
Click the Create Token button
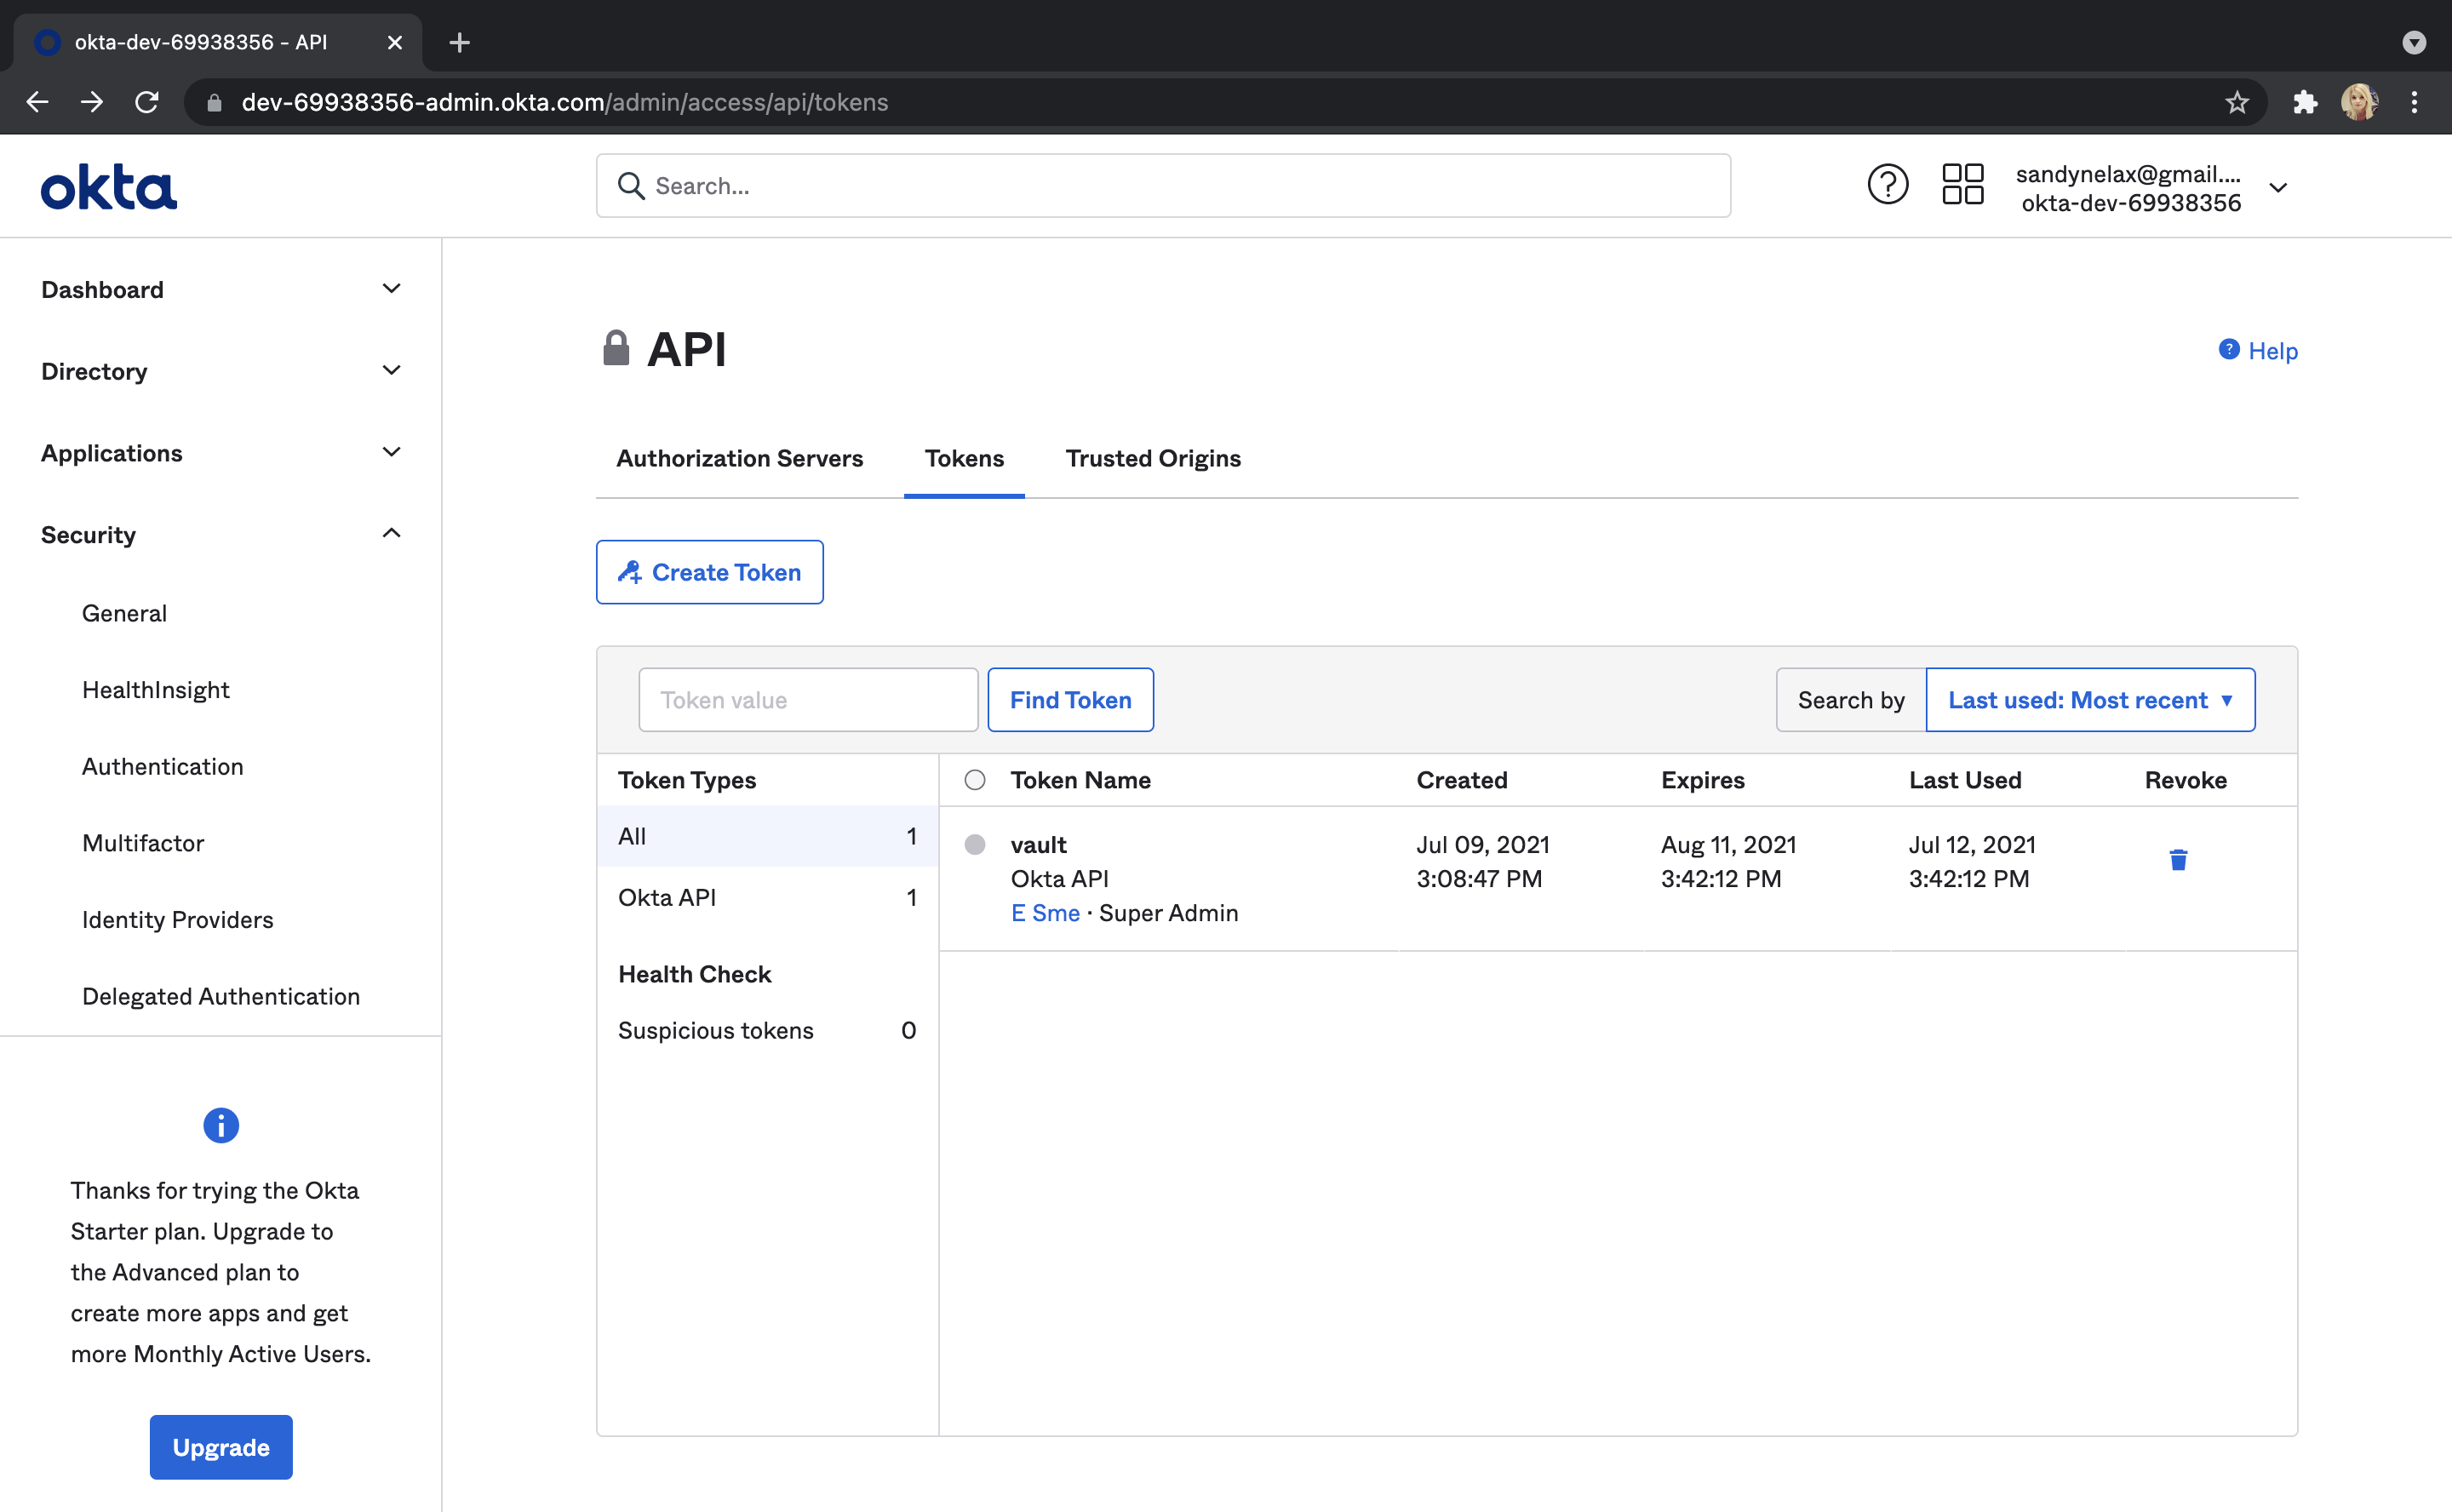[x=709, y=572]
